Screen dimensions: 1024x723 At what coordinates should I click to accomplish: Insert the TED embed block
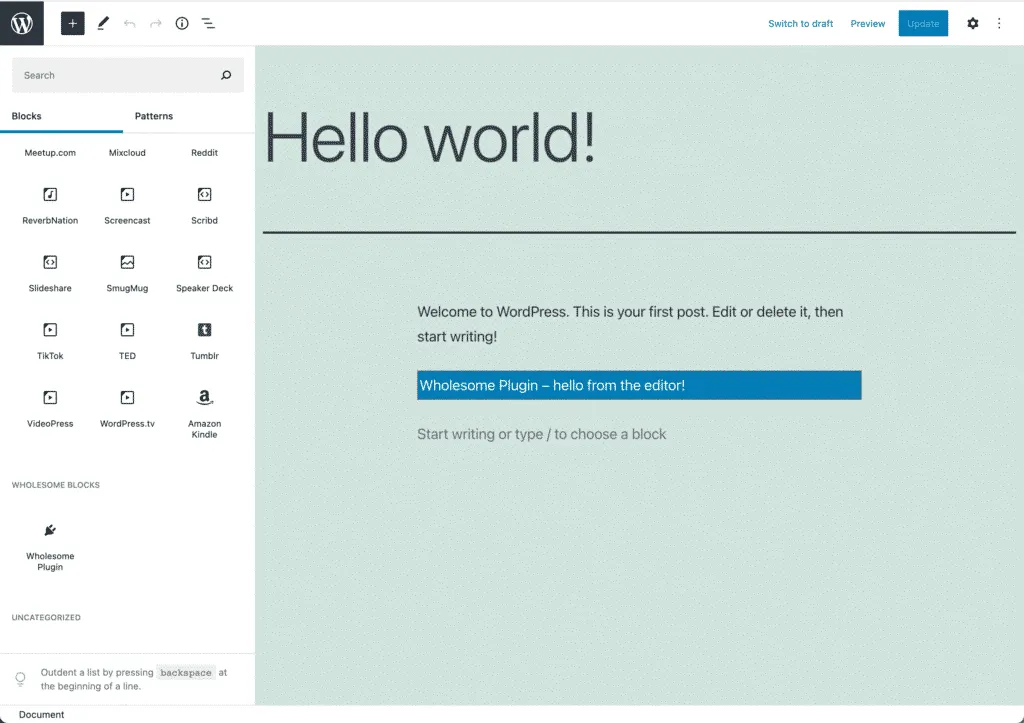pos(127,341)
